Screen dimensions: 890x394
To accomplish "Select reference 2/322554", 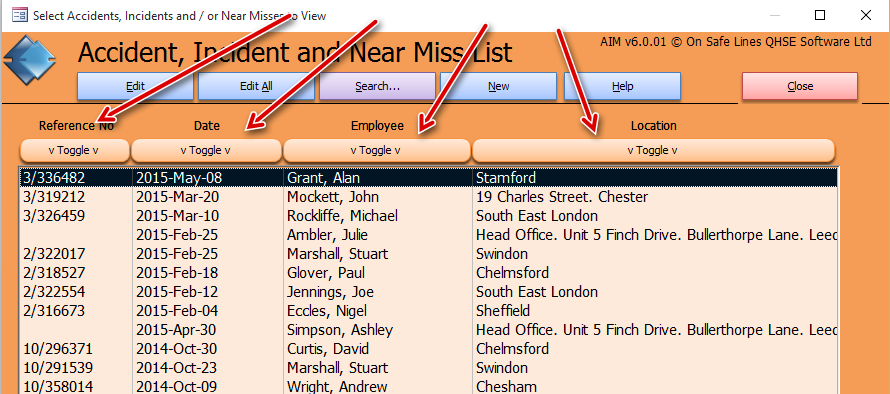I will 53,292.
